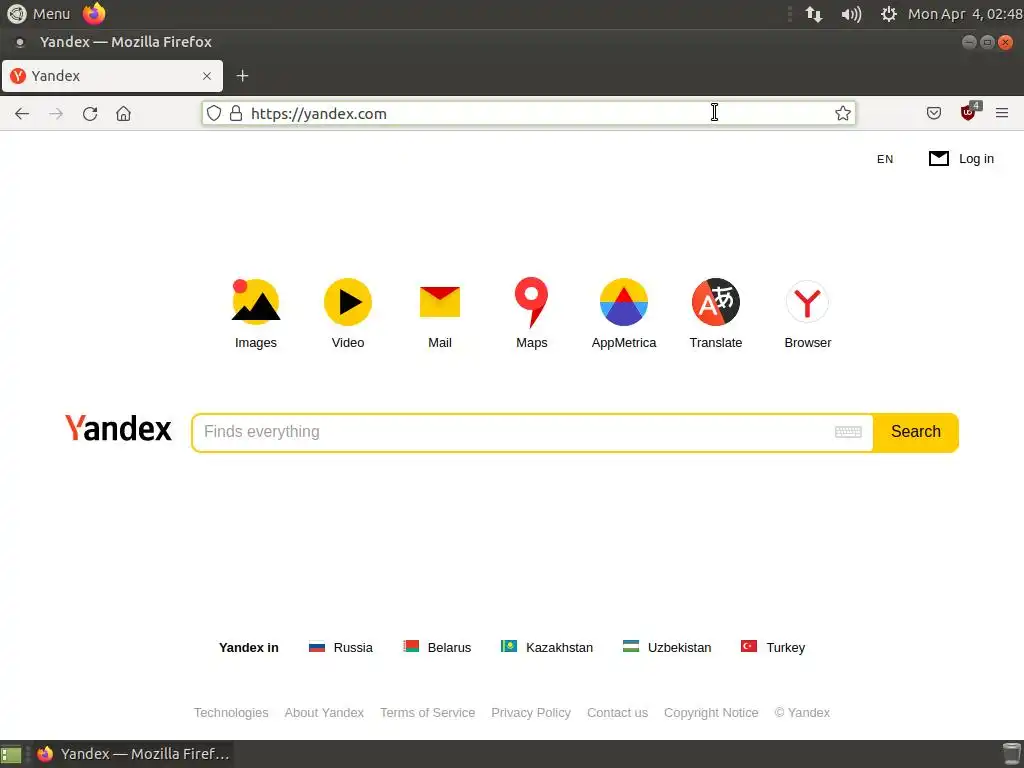Open Yandex Images service icon
This screenshot has width=1024, height=768.
point(255,301)
